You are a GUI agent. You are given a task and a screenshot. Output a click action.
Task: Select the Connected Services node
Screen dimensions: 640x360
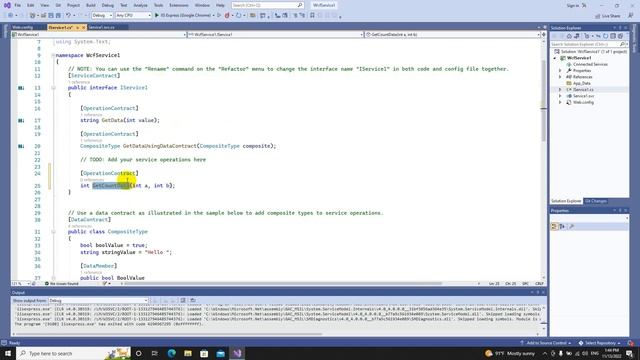[589, 64]
